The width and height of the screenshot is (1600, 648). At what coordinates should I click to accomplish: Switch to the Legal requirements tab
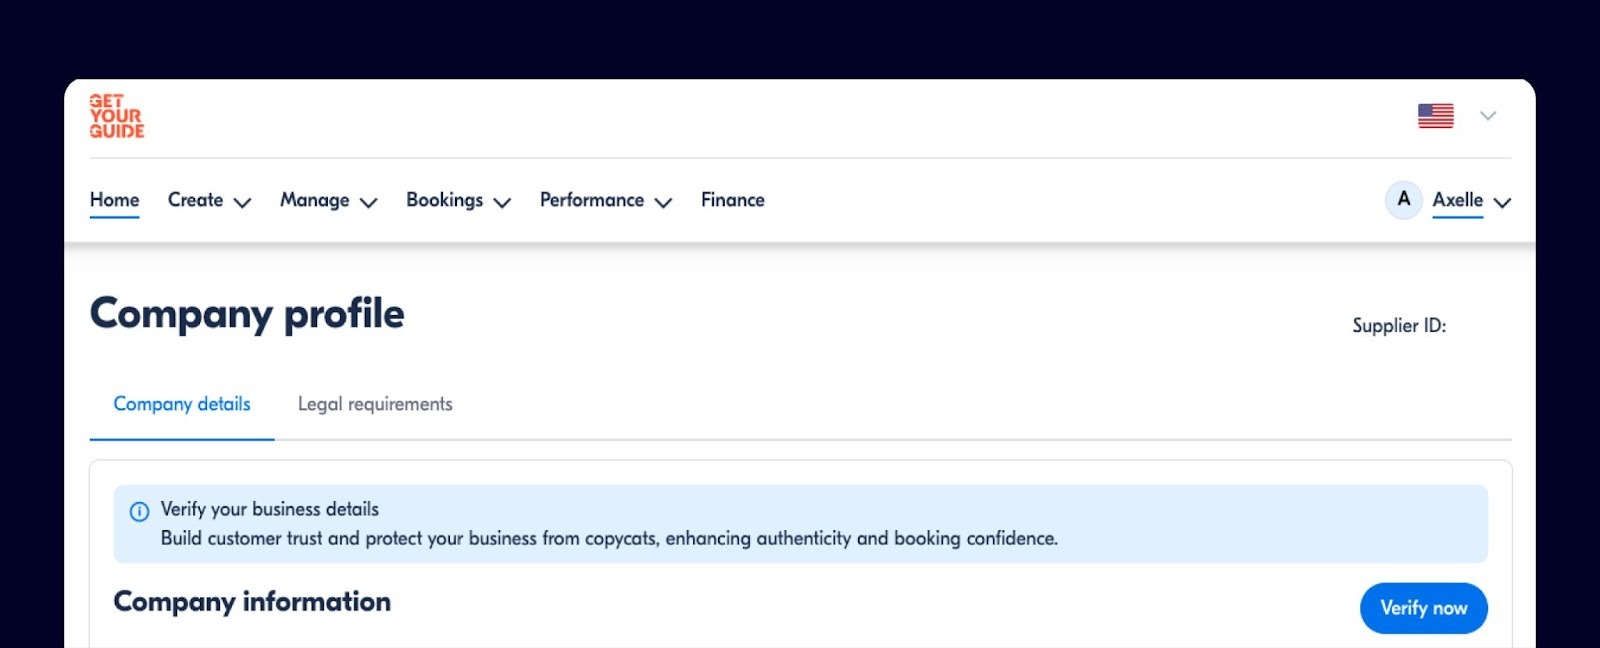pos(375,404)
